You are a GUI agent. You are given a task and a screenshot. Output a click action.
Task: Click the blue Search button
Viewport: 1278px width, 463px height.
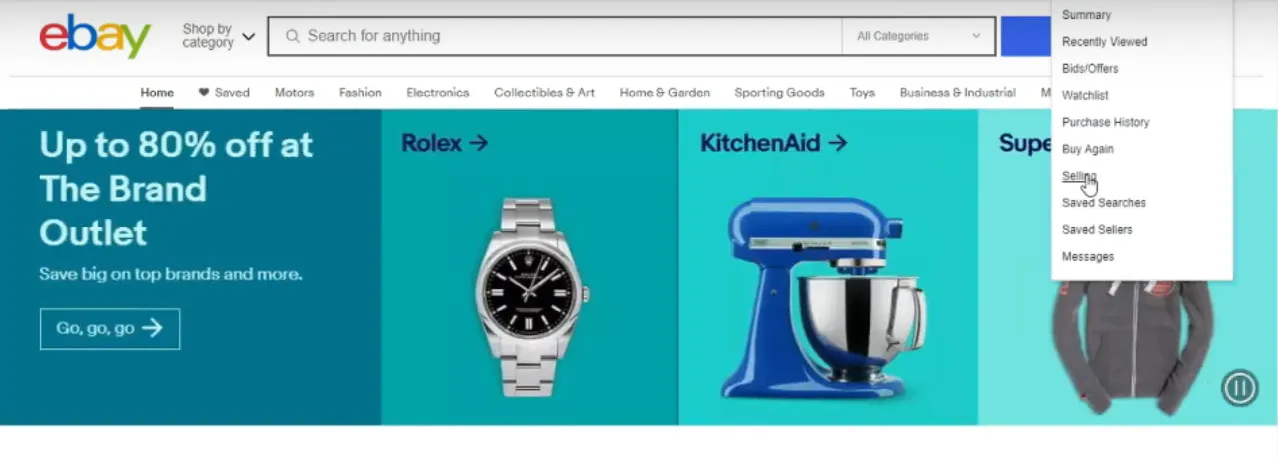[1025, 36]
